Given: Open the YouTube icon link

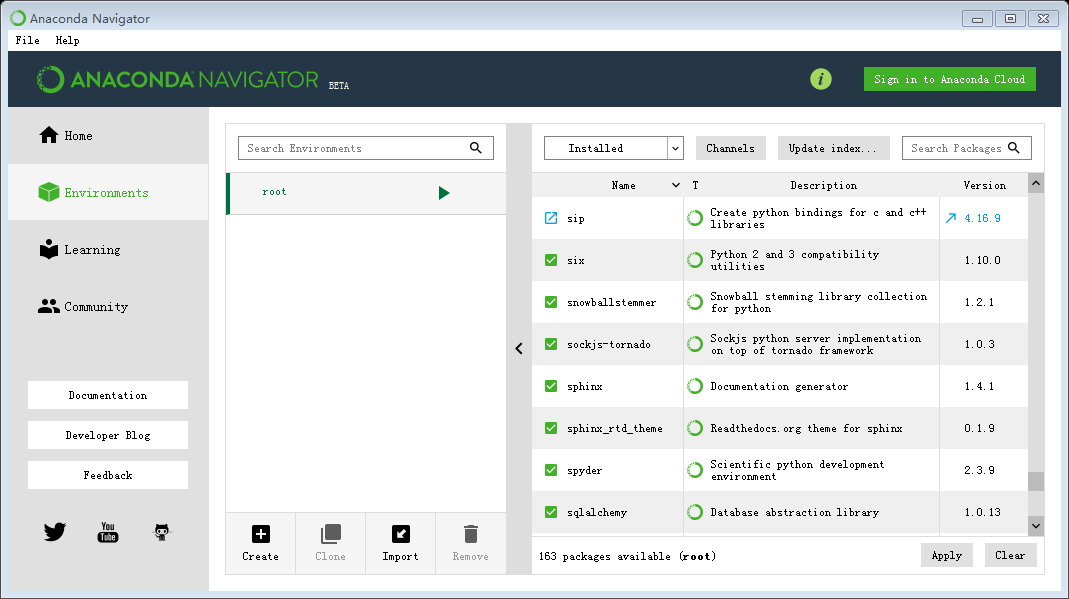Looking at the screenshot, I should pos(108,532).
